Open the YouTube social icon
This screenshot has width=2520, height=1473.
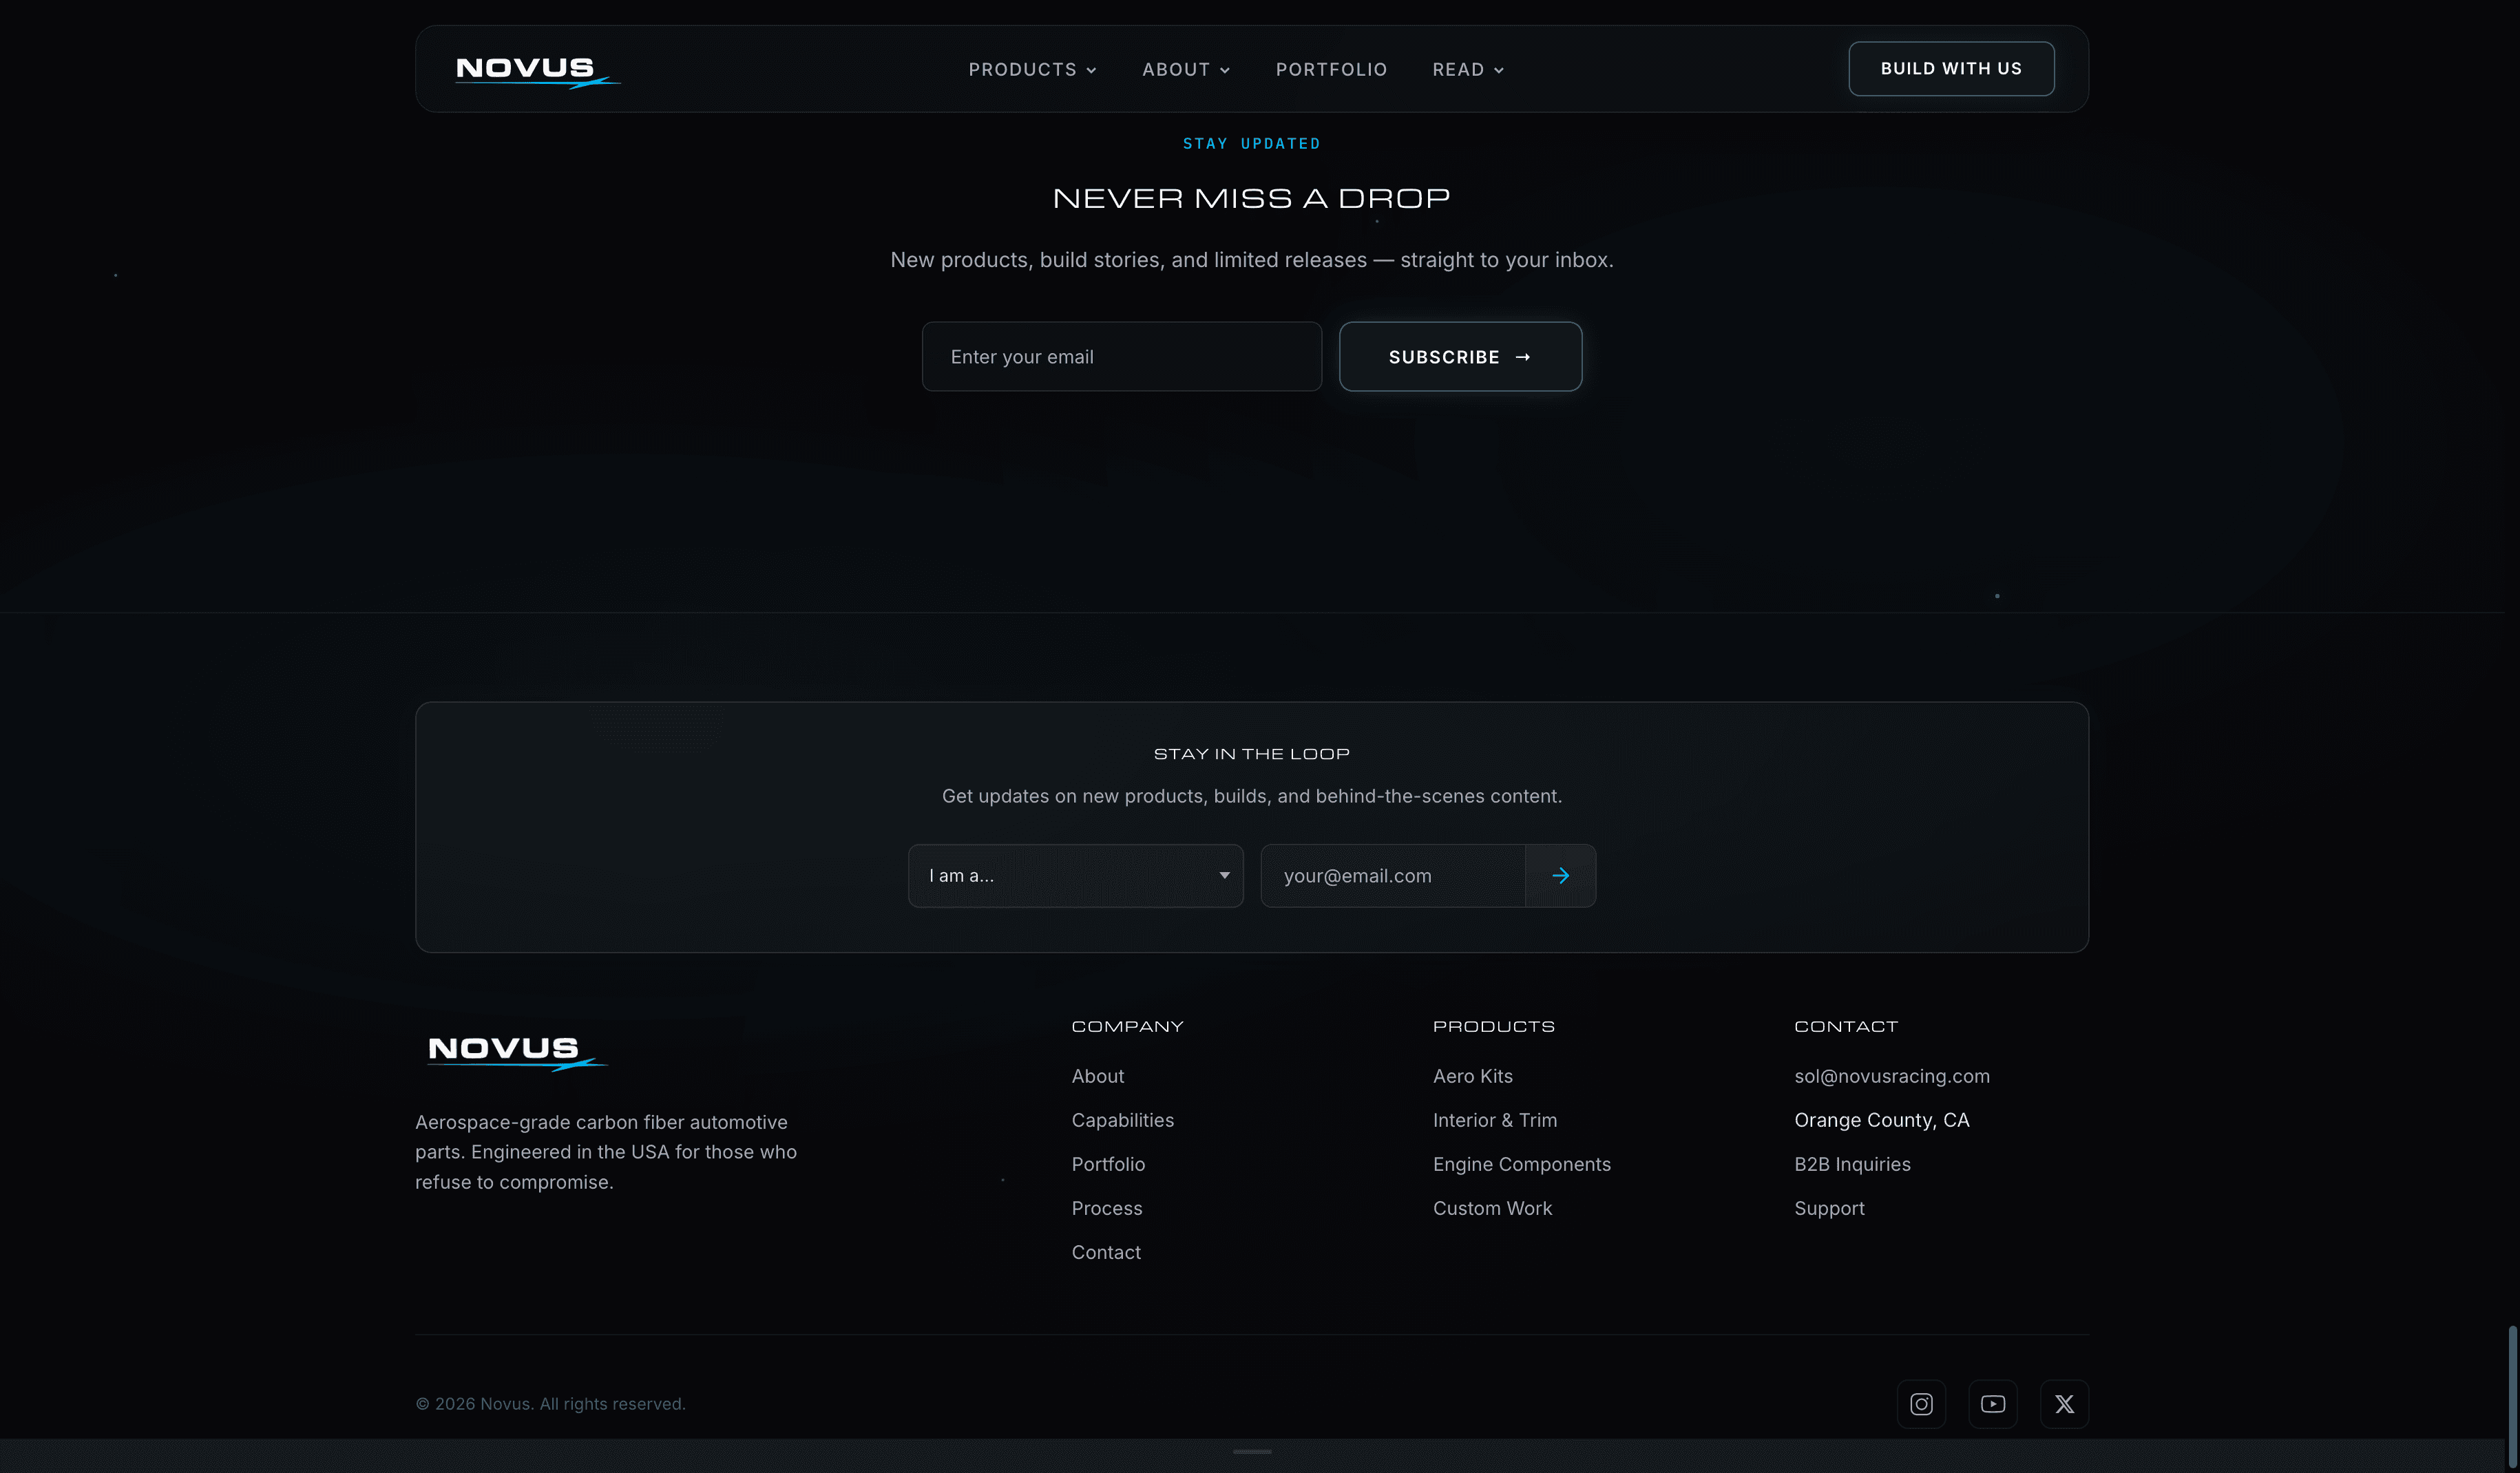[1992, 1404]
